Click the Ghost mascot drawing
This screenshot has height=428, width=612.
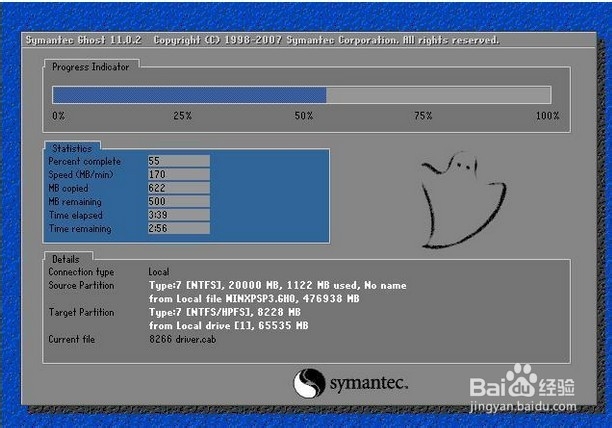pyautogui.click(x=464, y=200)
